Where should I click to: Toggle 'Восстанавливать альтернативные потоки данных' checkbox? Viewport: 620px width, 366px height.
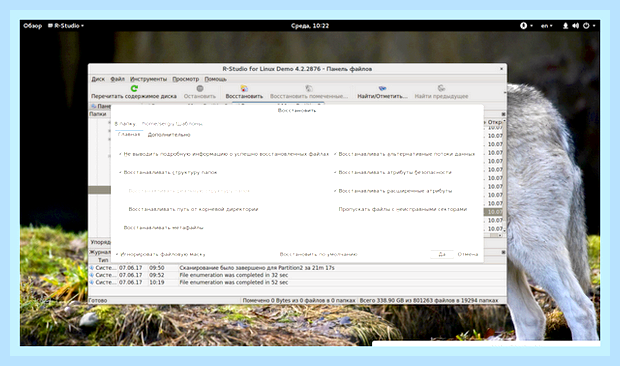pos(335,154)
